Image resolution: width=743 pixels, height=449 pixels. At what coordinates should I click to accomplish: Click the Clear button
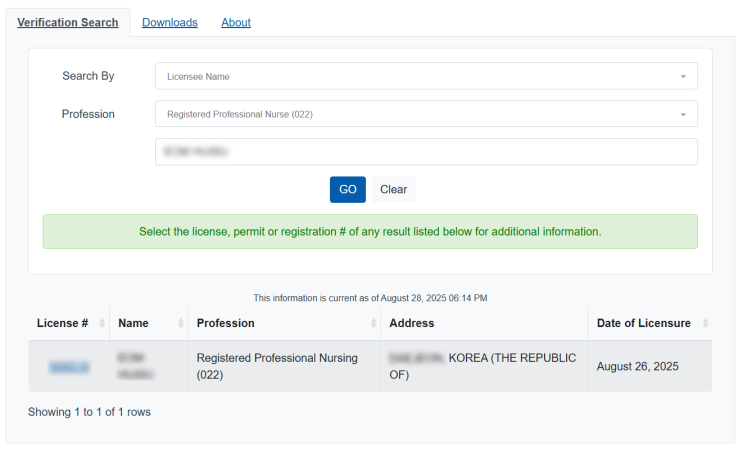click(393, 190)
